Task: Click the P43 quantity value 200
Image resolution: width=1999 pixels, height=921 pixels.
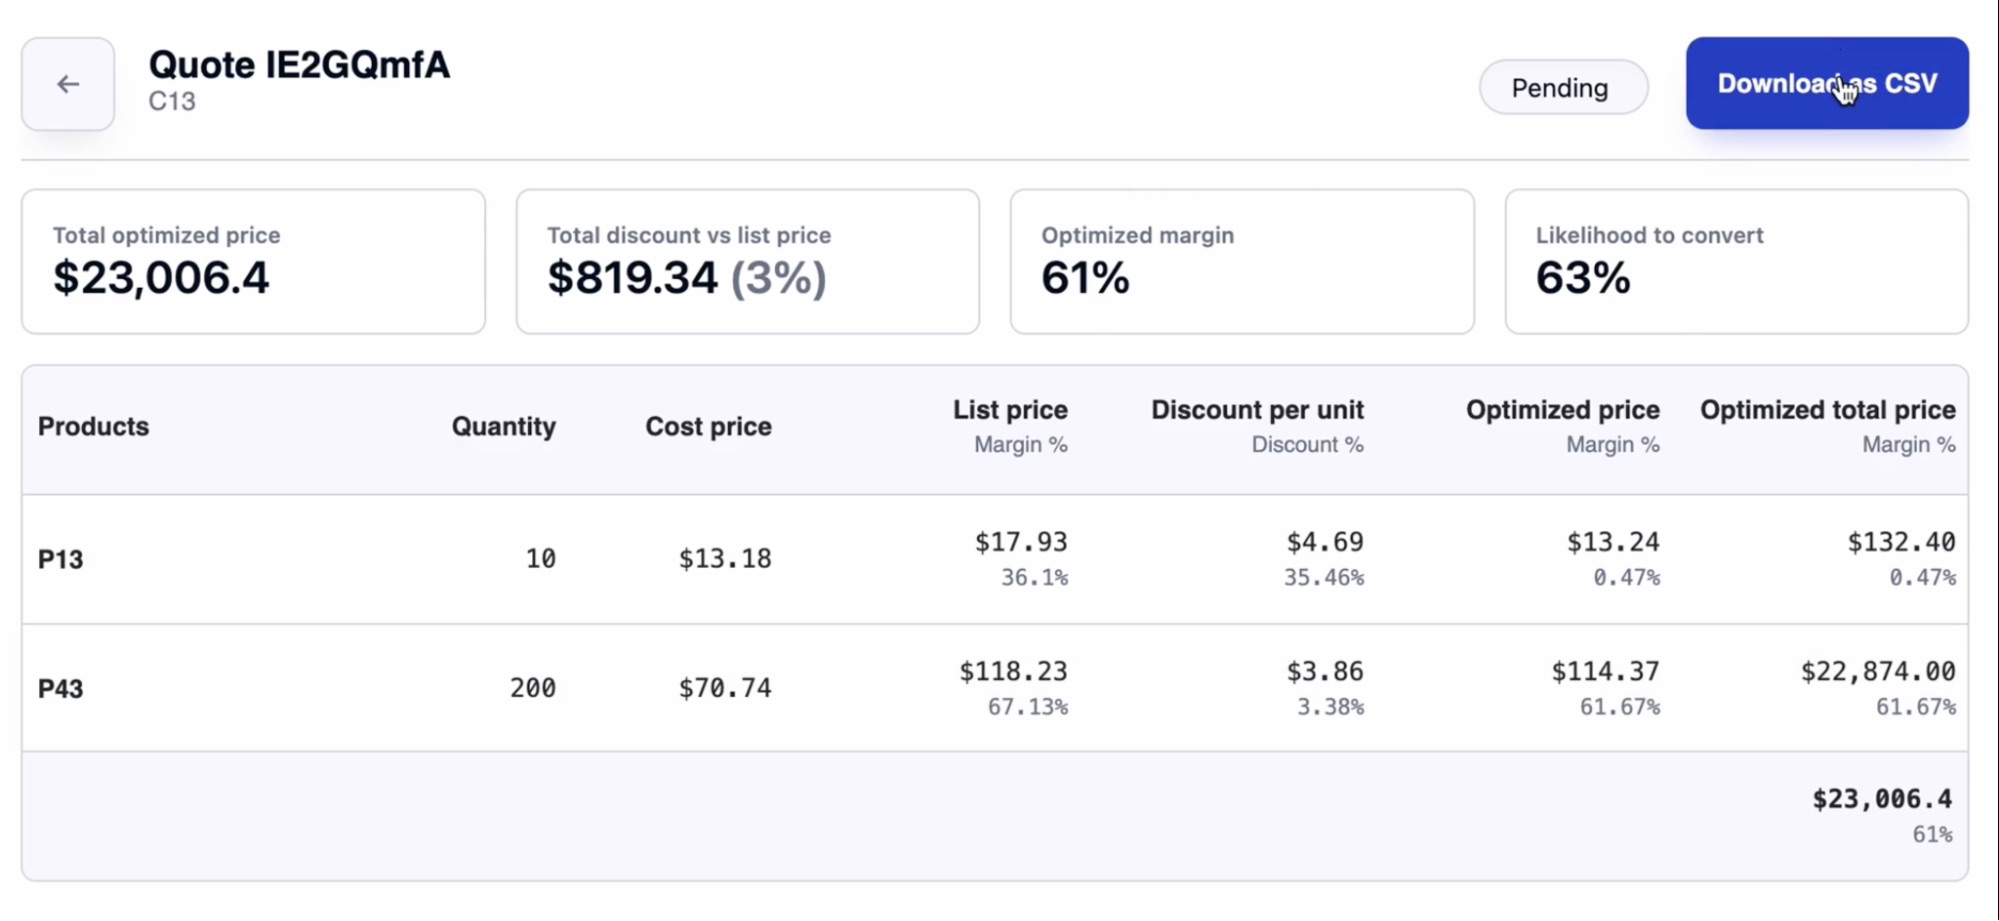Action: coord(532,688)
